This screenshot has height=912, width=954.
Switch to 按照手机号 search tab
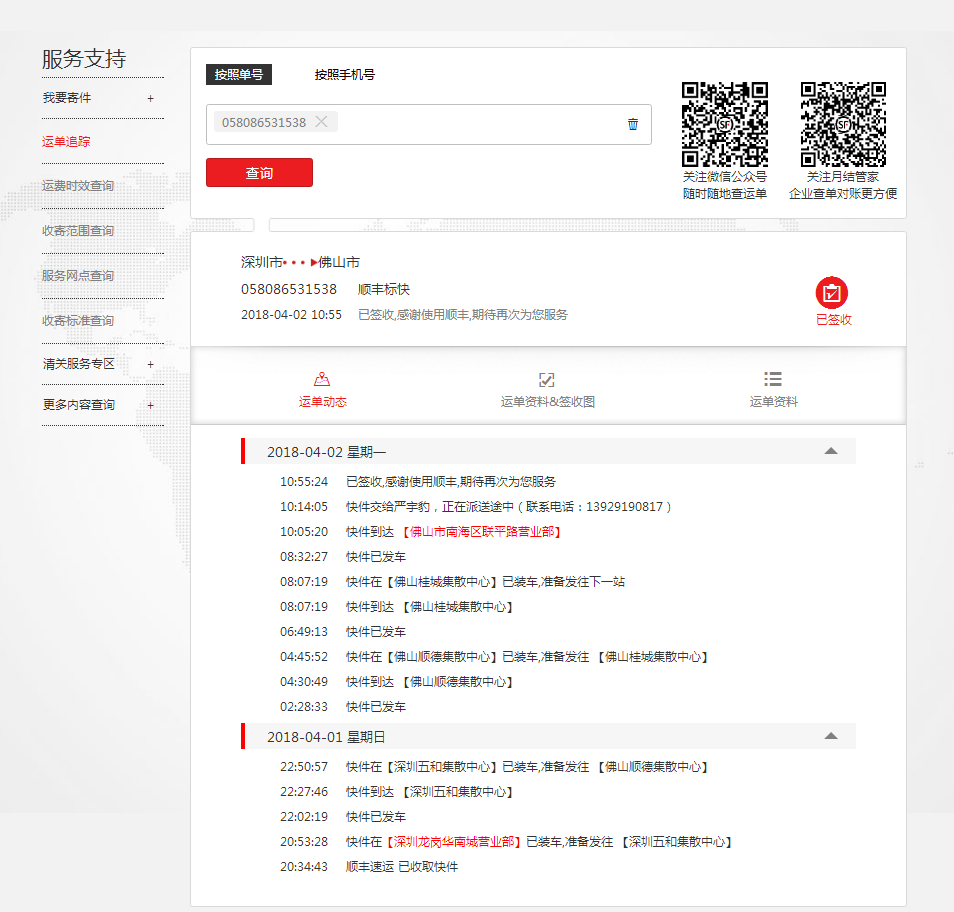pos(344,74)
